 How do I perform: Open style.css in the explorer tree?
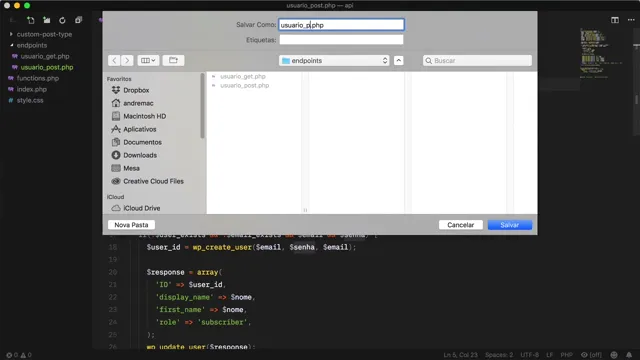[x=30, y=100]
